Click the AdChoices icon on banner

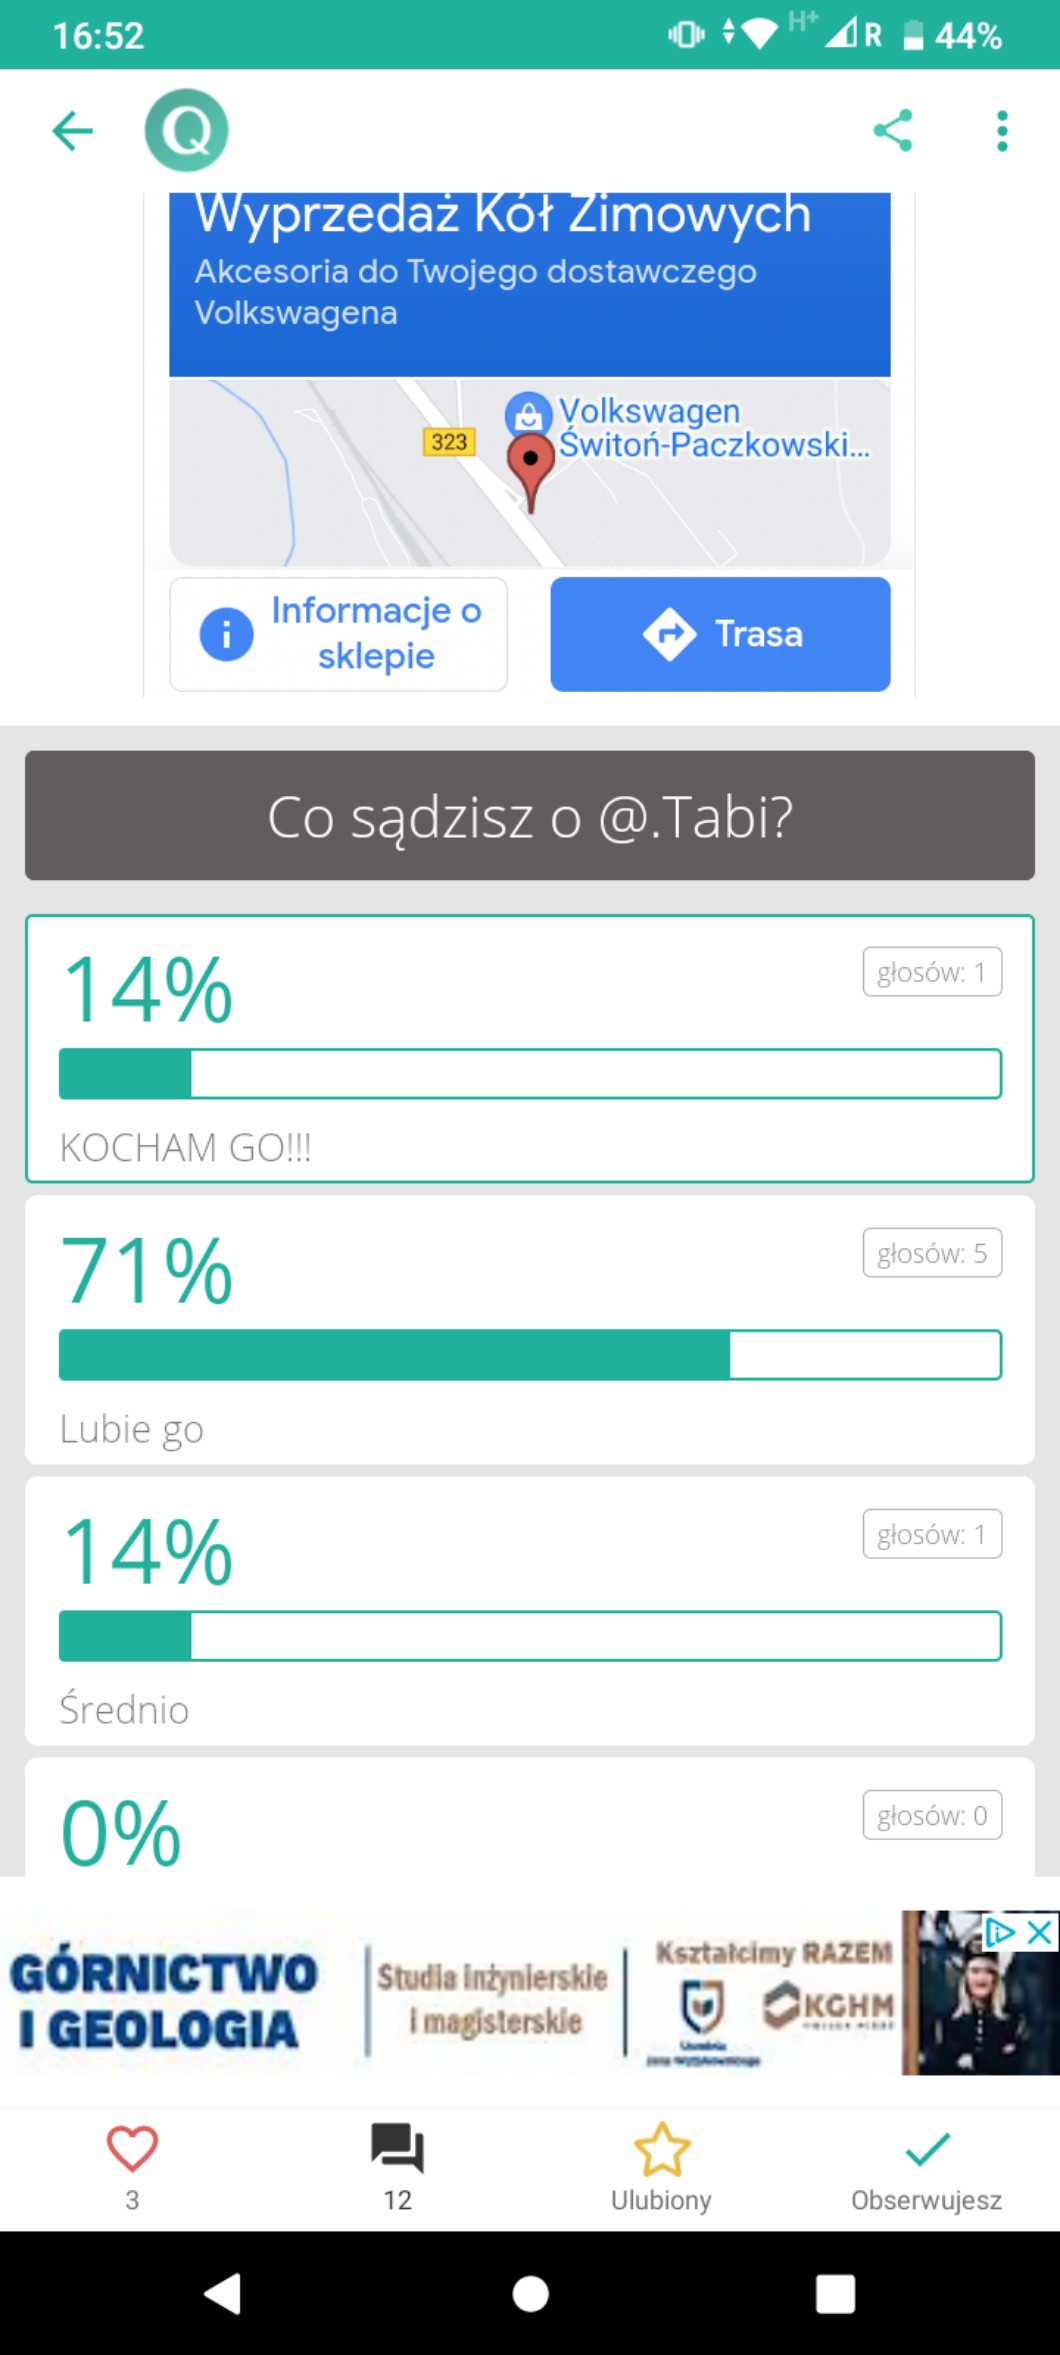tap(1000, 1932)
